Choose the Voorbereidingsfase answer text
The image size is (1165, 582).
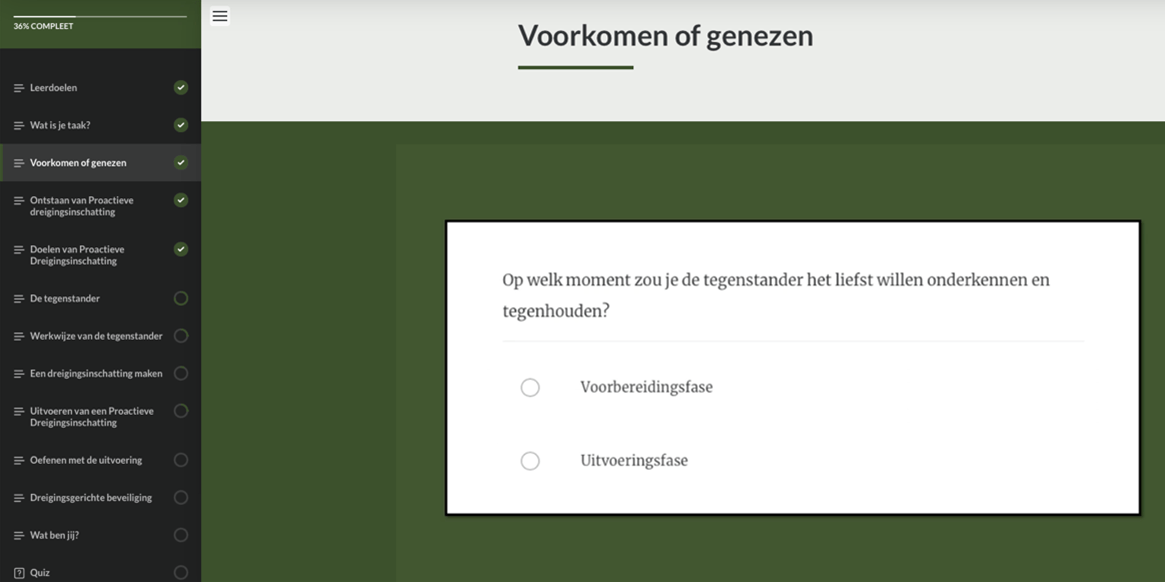(x=646, y=388)
